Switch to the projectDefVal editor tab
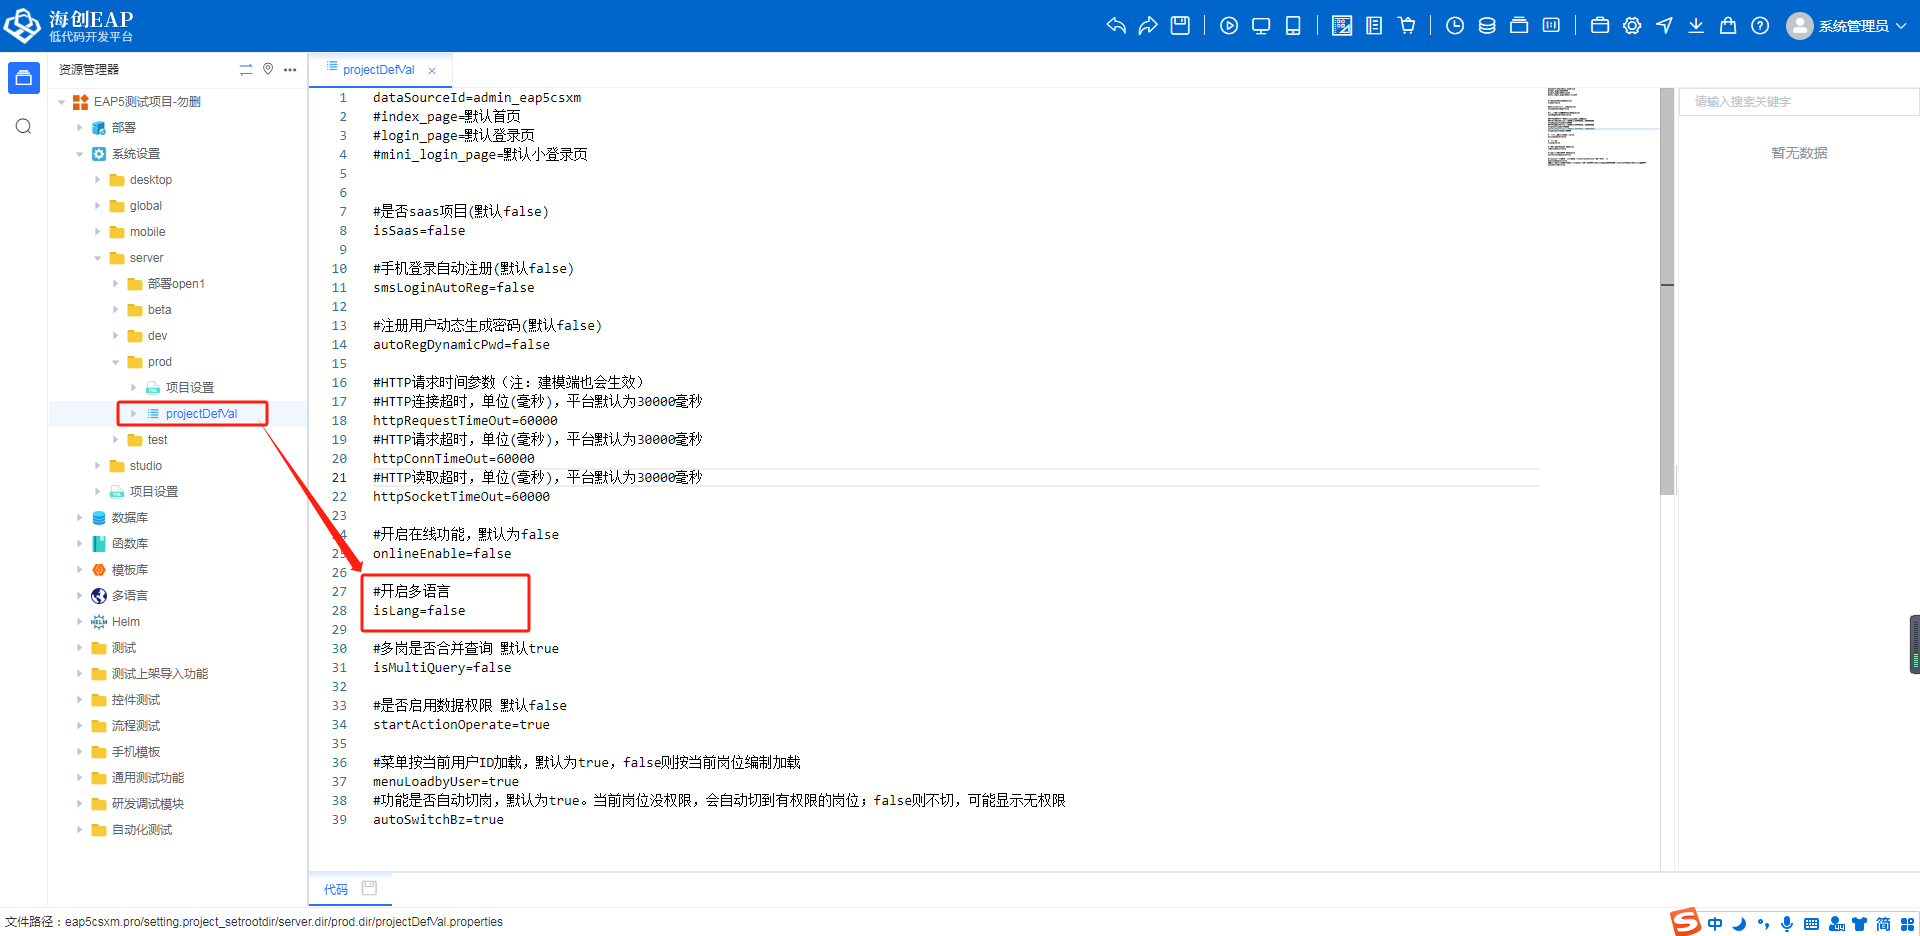 click(378, 70)
